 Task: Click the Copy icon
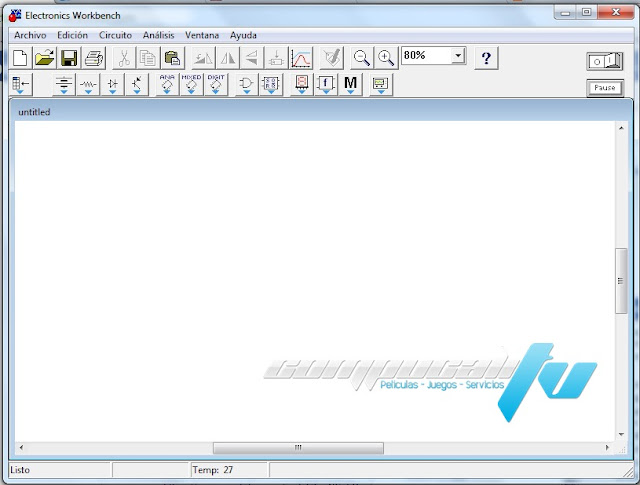(x=148, y=58)
